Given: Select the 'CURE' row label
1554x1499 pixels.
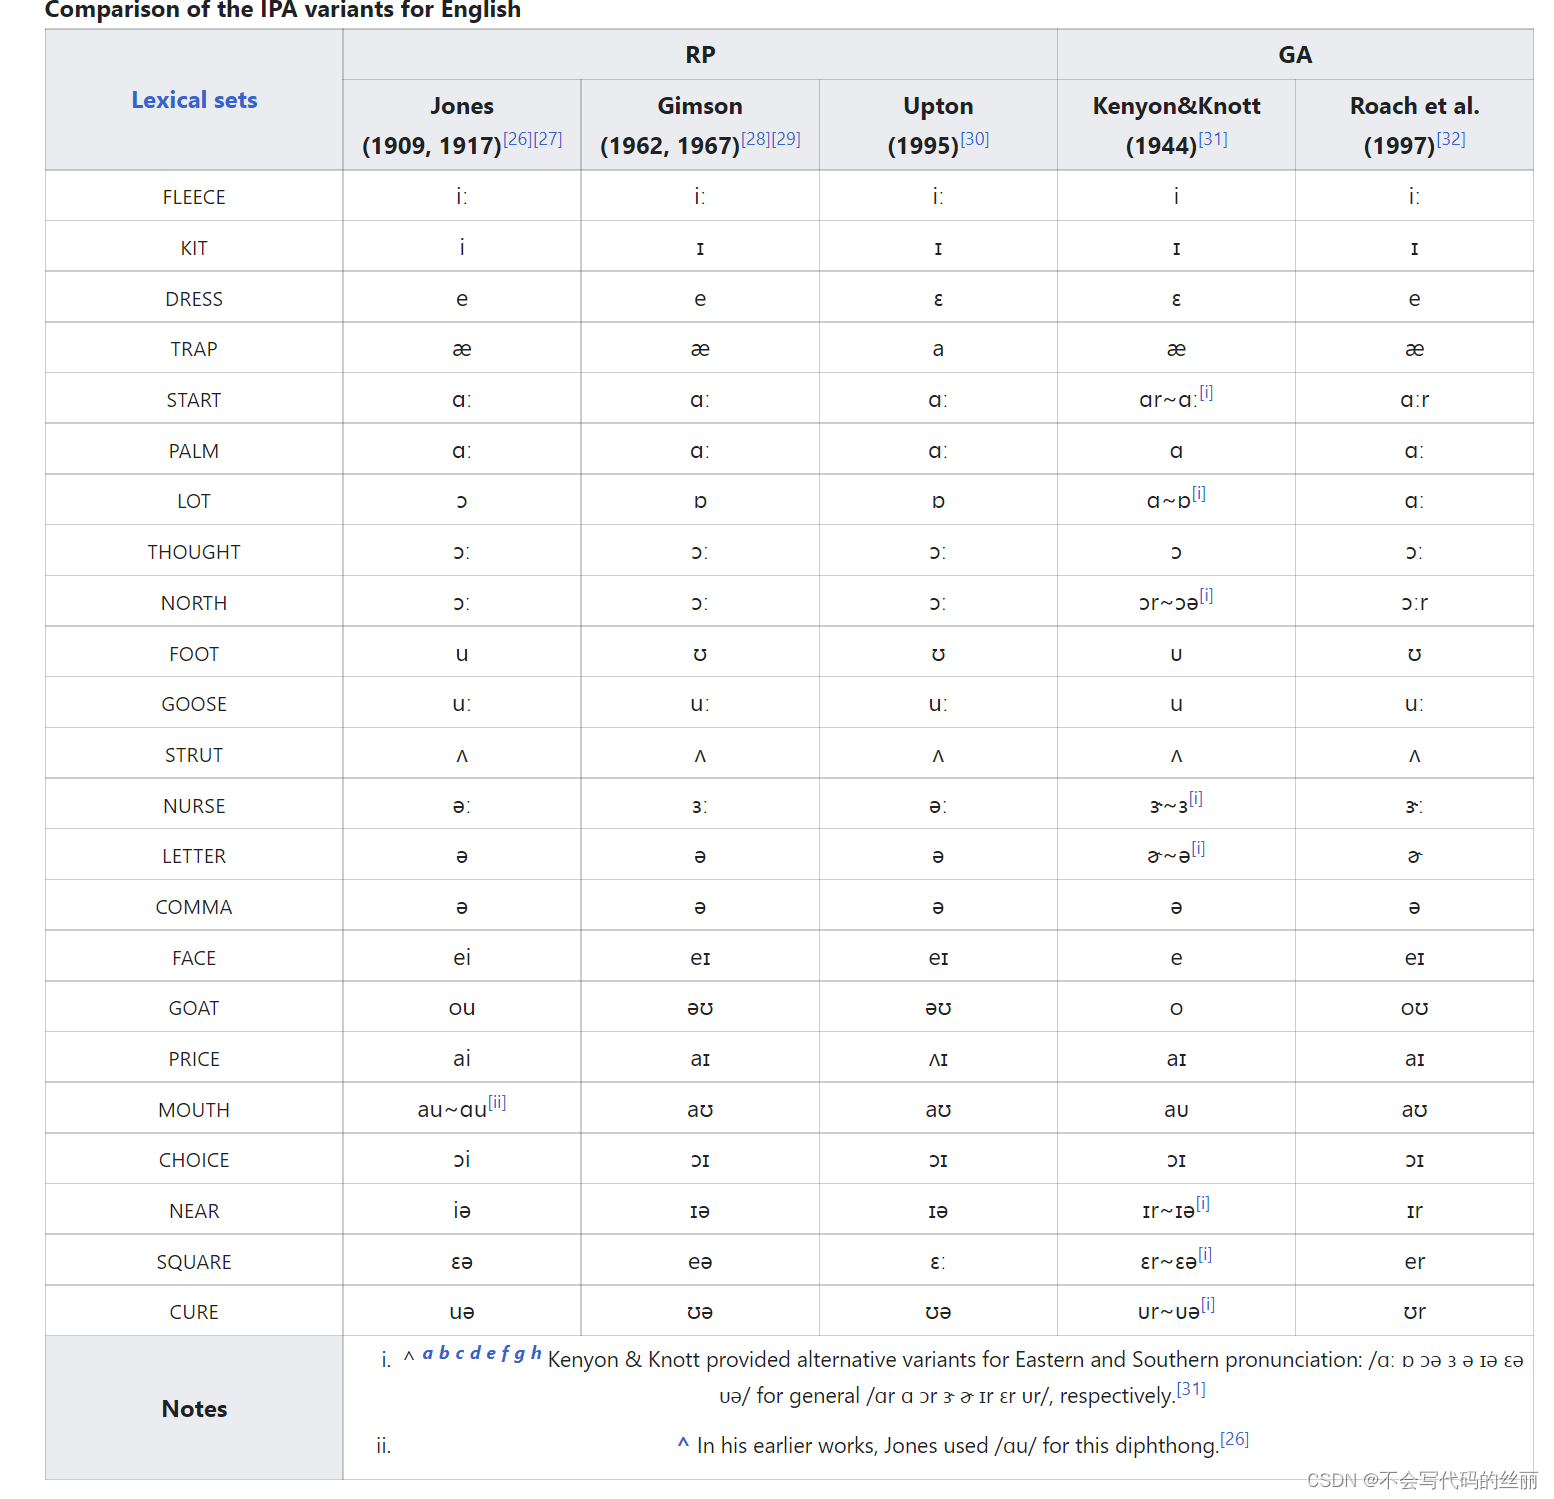Looking at the screenshot, I should (x=194, y=1312).
